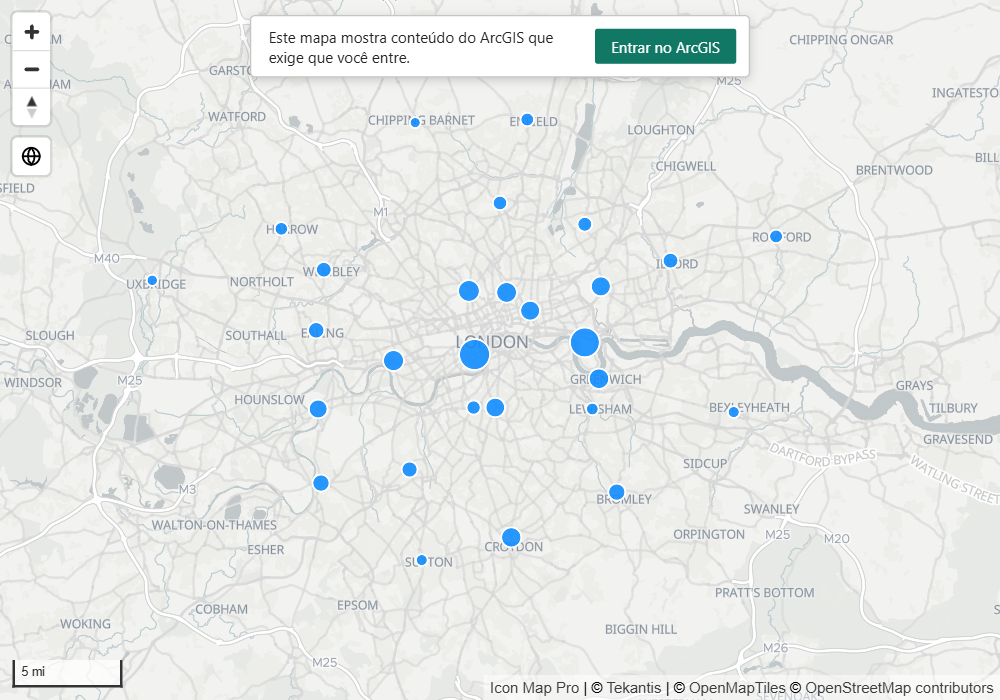Select the blue marker at Harrow
This screenshot has height=700, width=1000.
coord(281,228)
